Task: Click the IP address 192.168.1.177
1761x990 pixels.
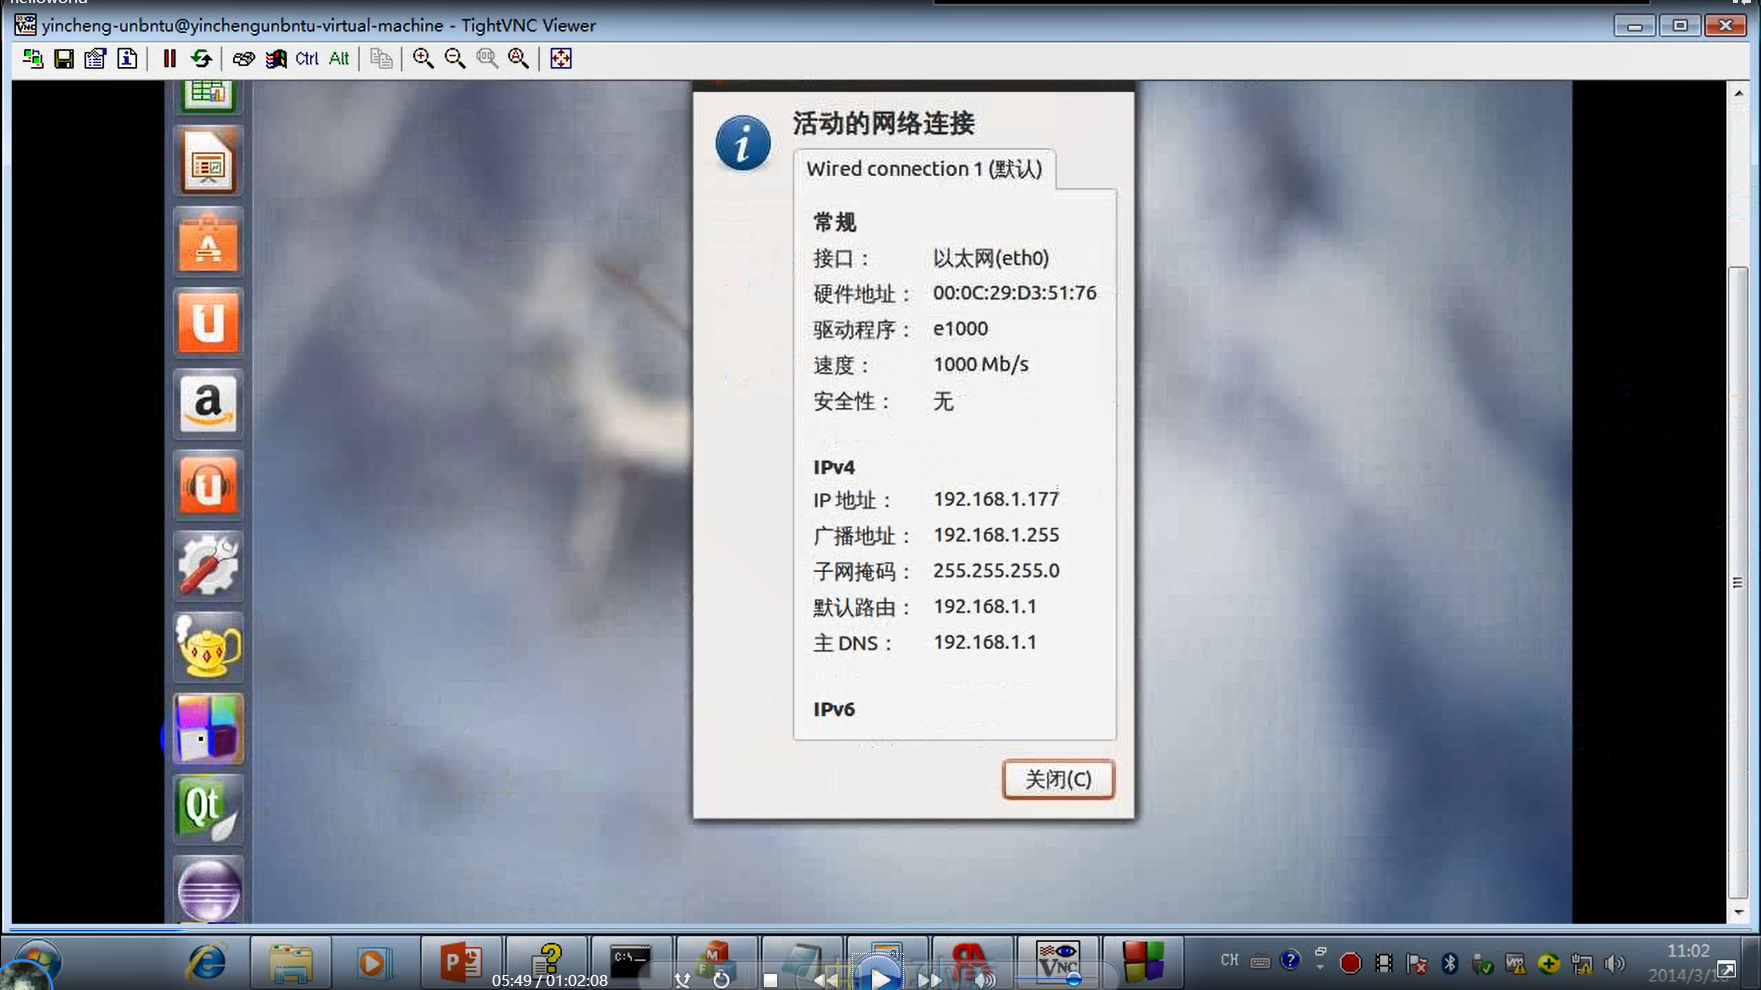Action: click(x=996, y=499)
